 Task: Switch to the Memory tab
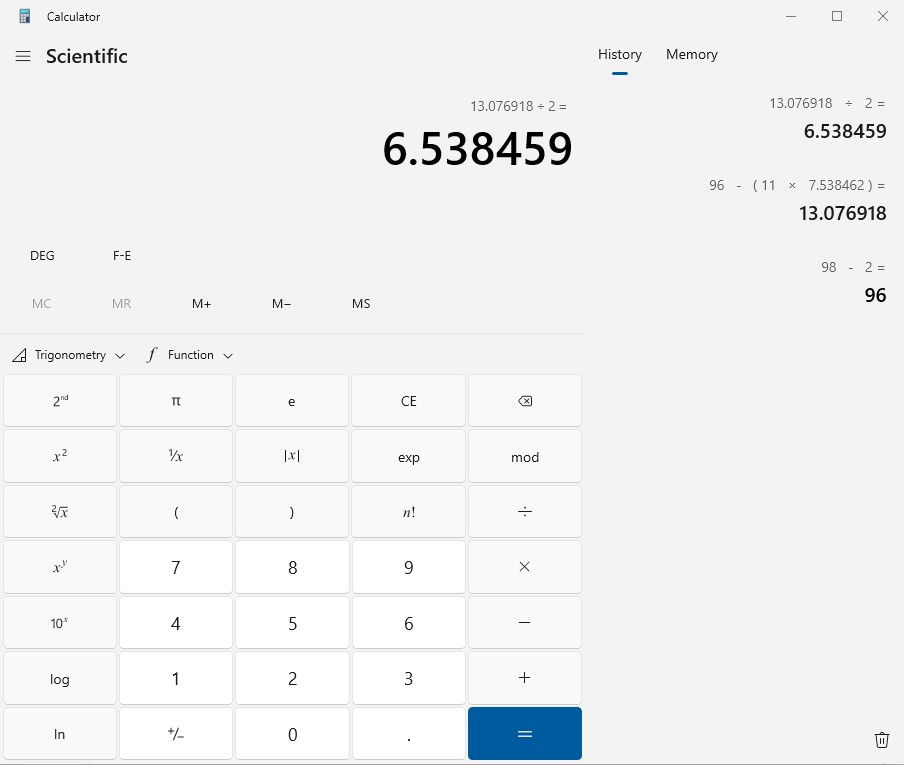[692, 54]
